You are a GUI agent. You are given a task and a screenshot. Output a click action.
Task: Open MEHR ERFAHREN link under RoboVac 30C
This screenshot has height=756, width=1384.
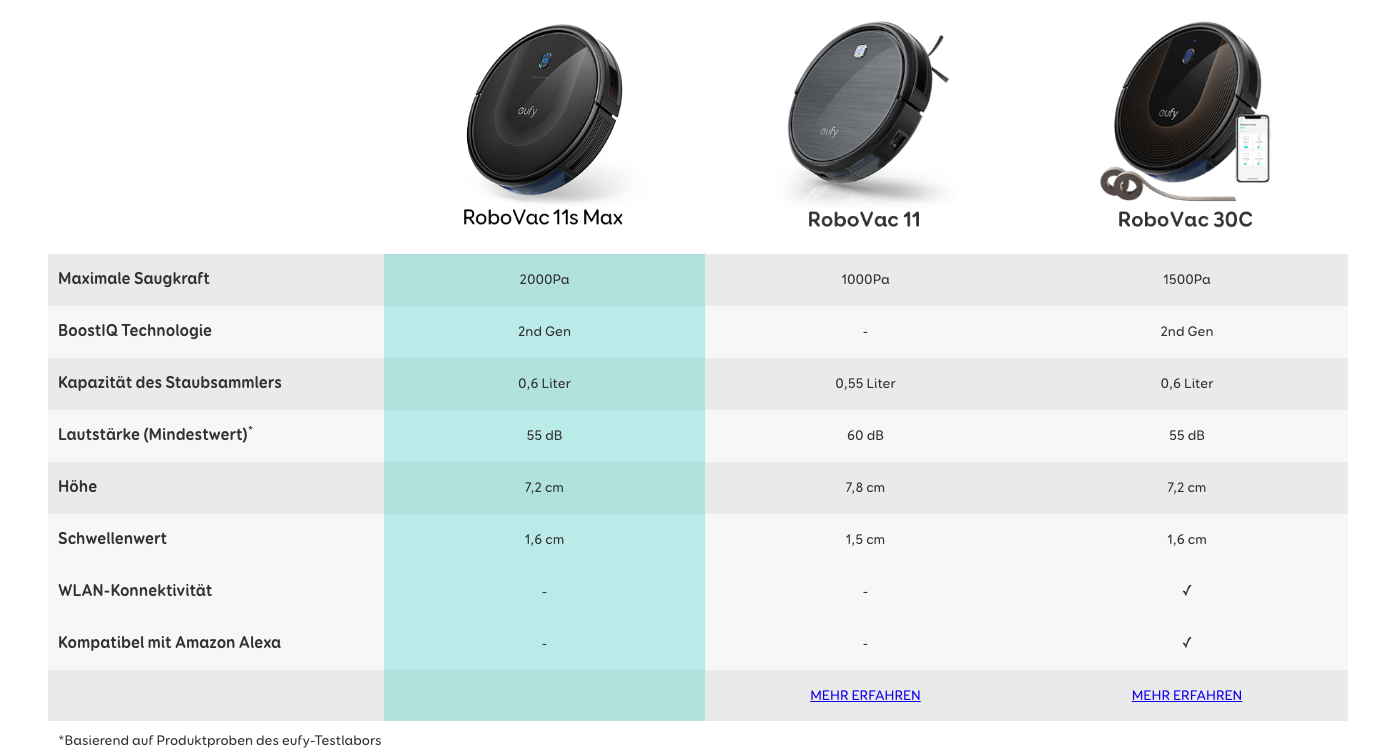[x=1186, y=695]
